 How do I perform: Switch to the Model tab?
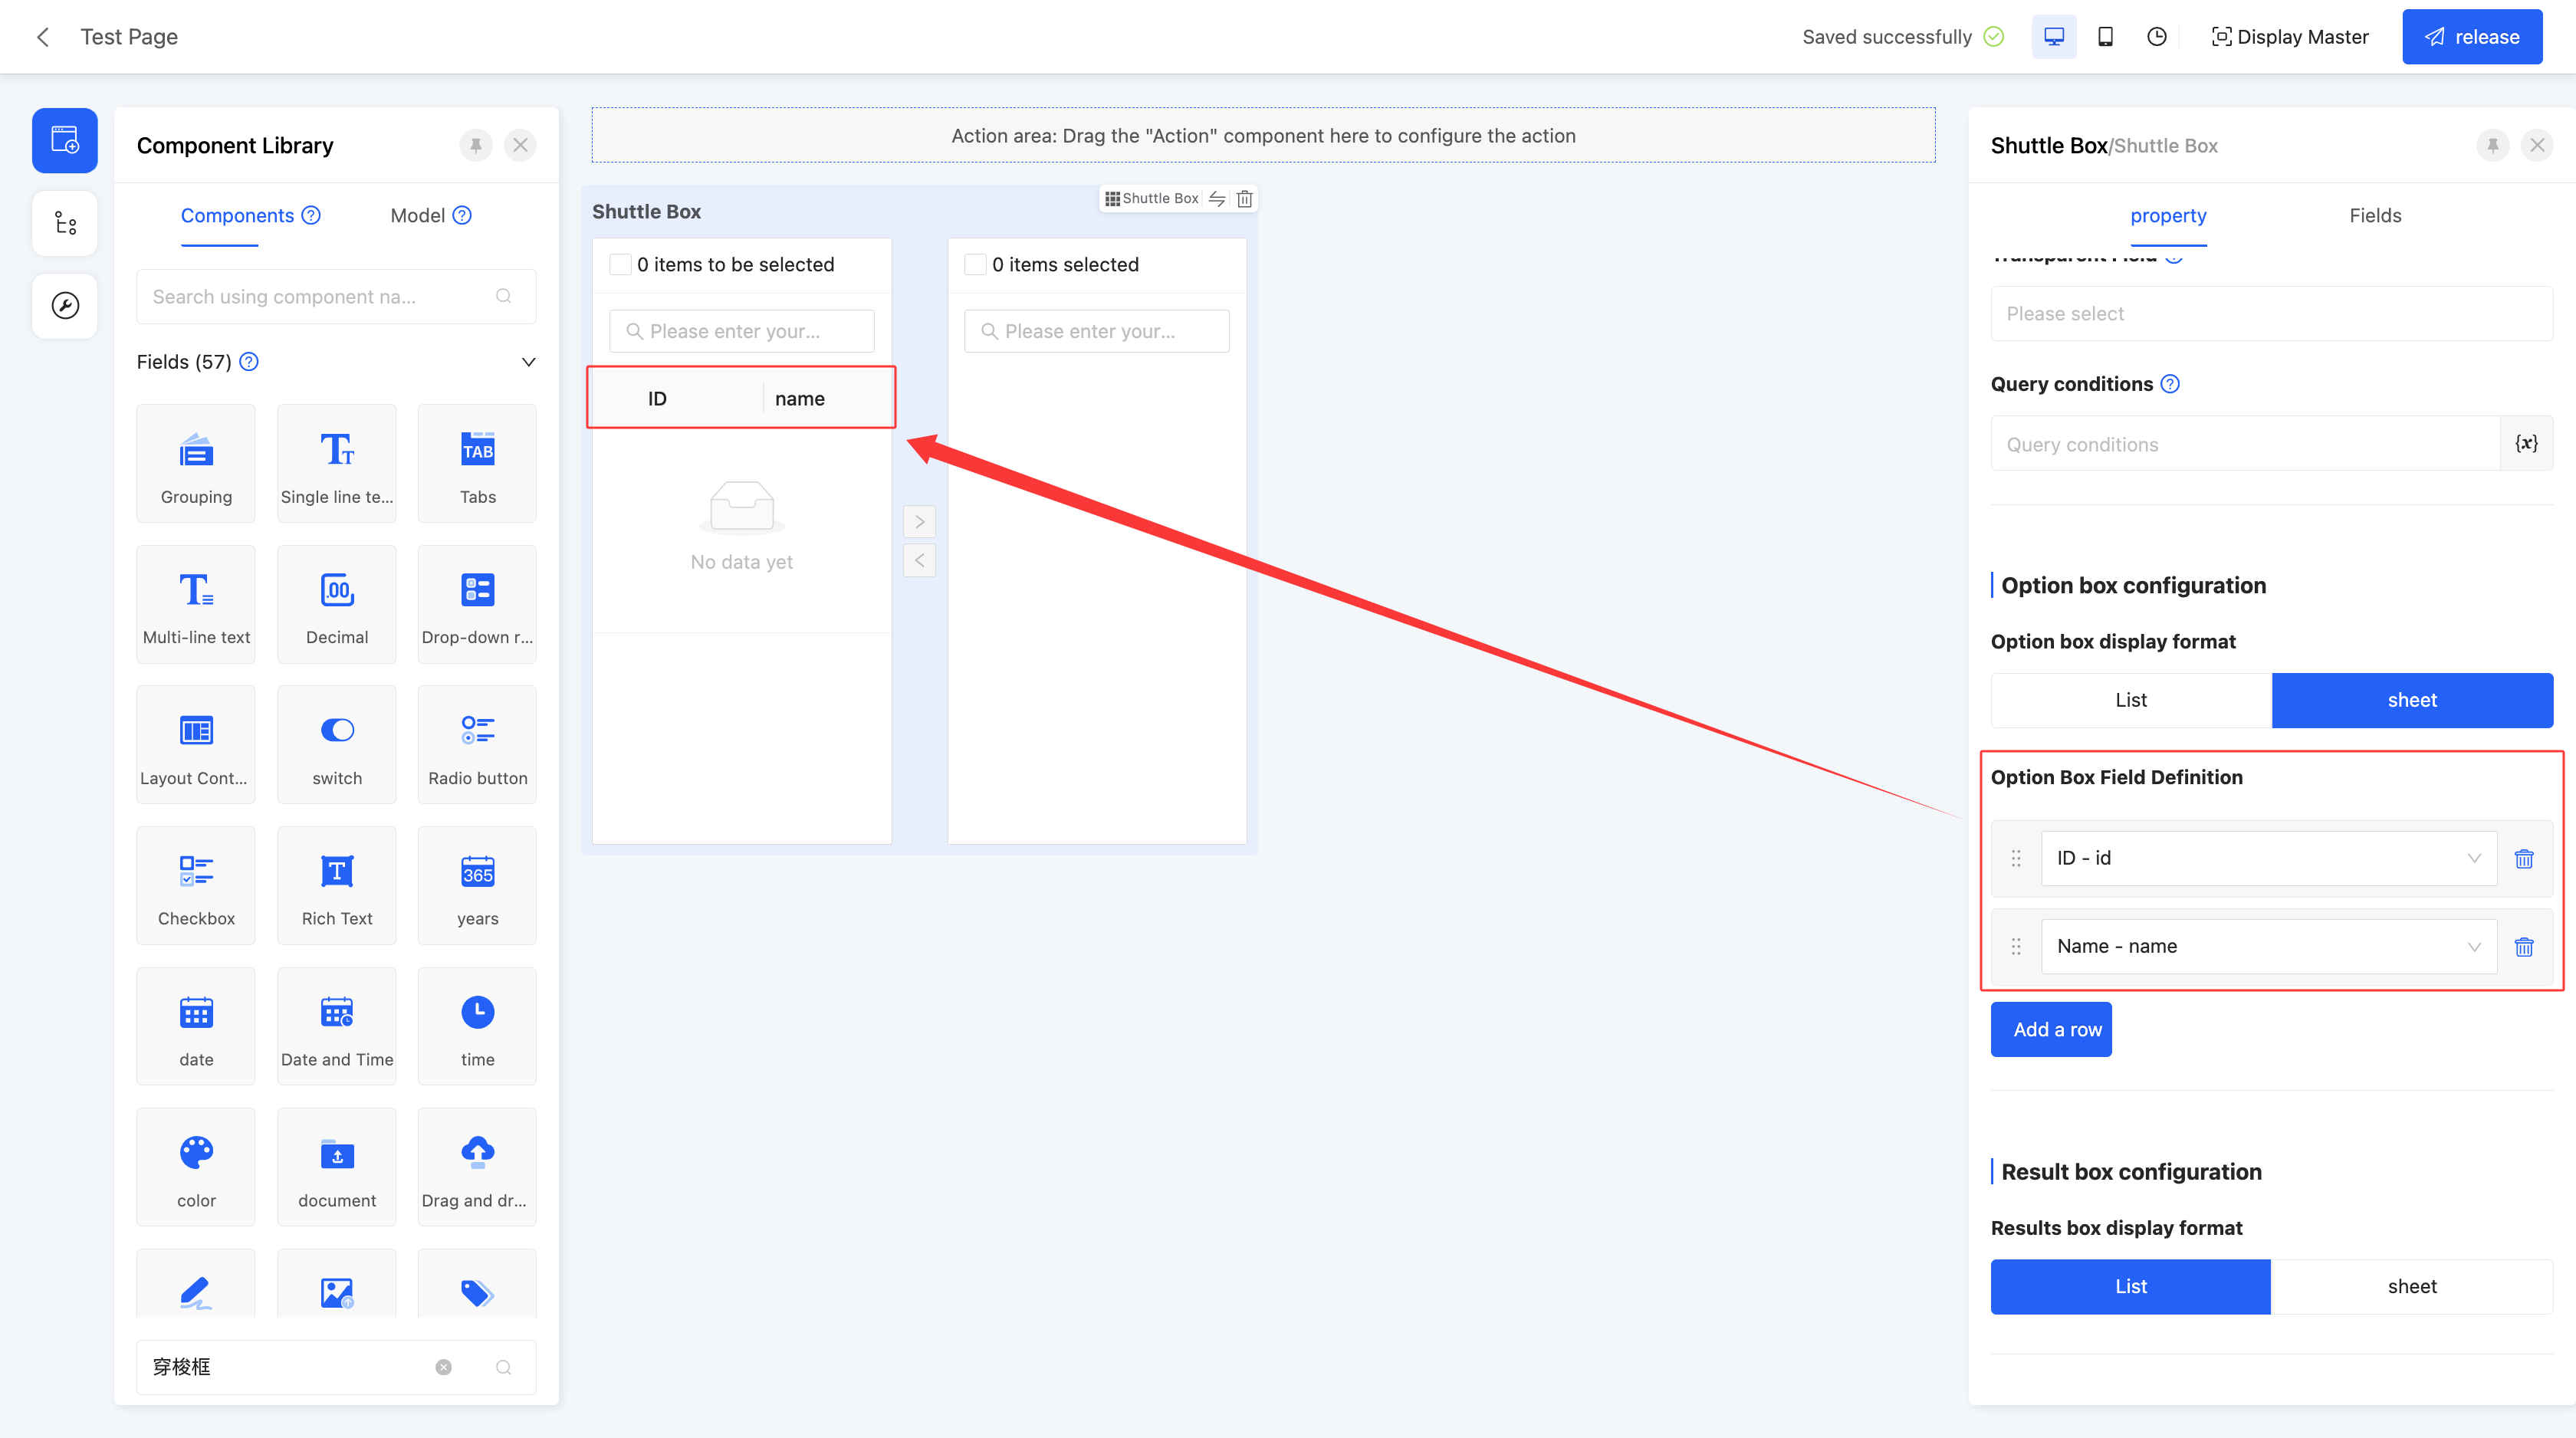418,216
